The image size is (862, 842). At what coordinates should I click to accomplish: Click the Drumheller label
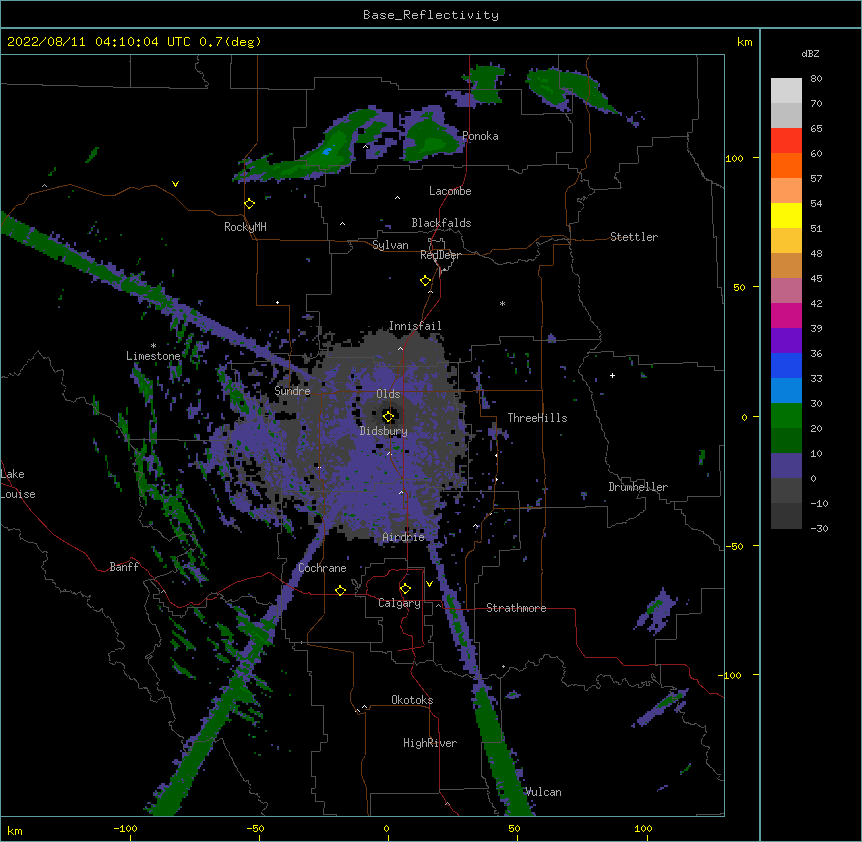(x=638, y=487)
